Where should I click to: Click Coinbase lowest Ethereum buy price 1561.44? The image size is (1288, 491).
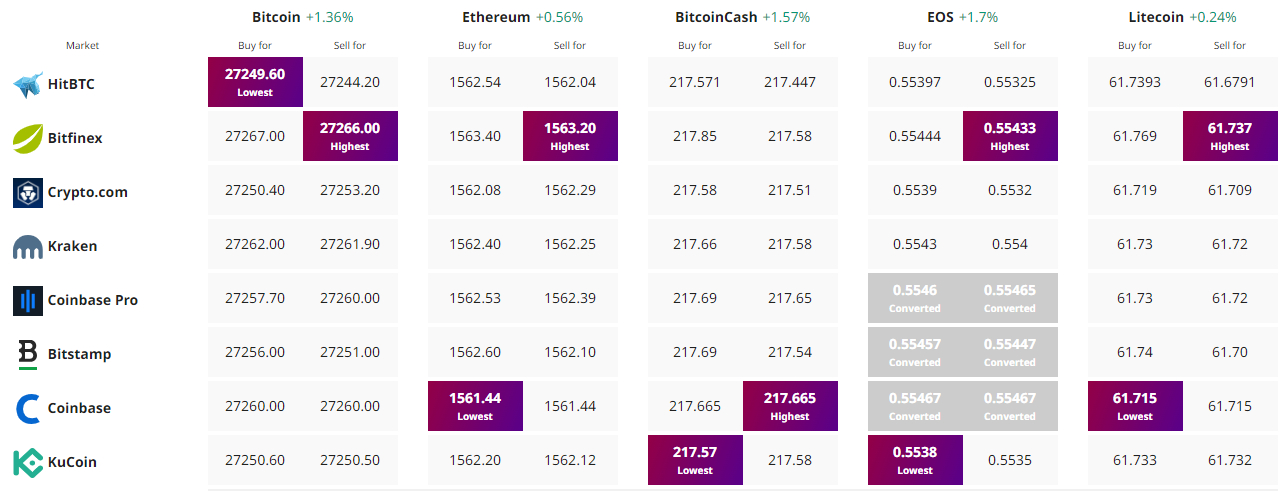coord(475,406)
